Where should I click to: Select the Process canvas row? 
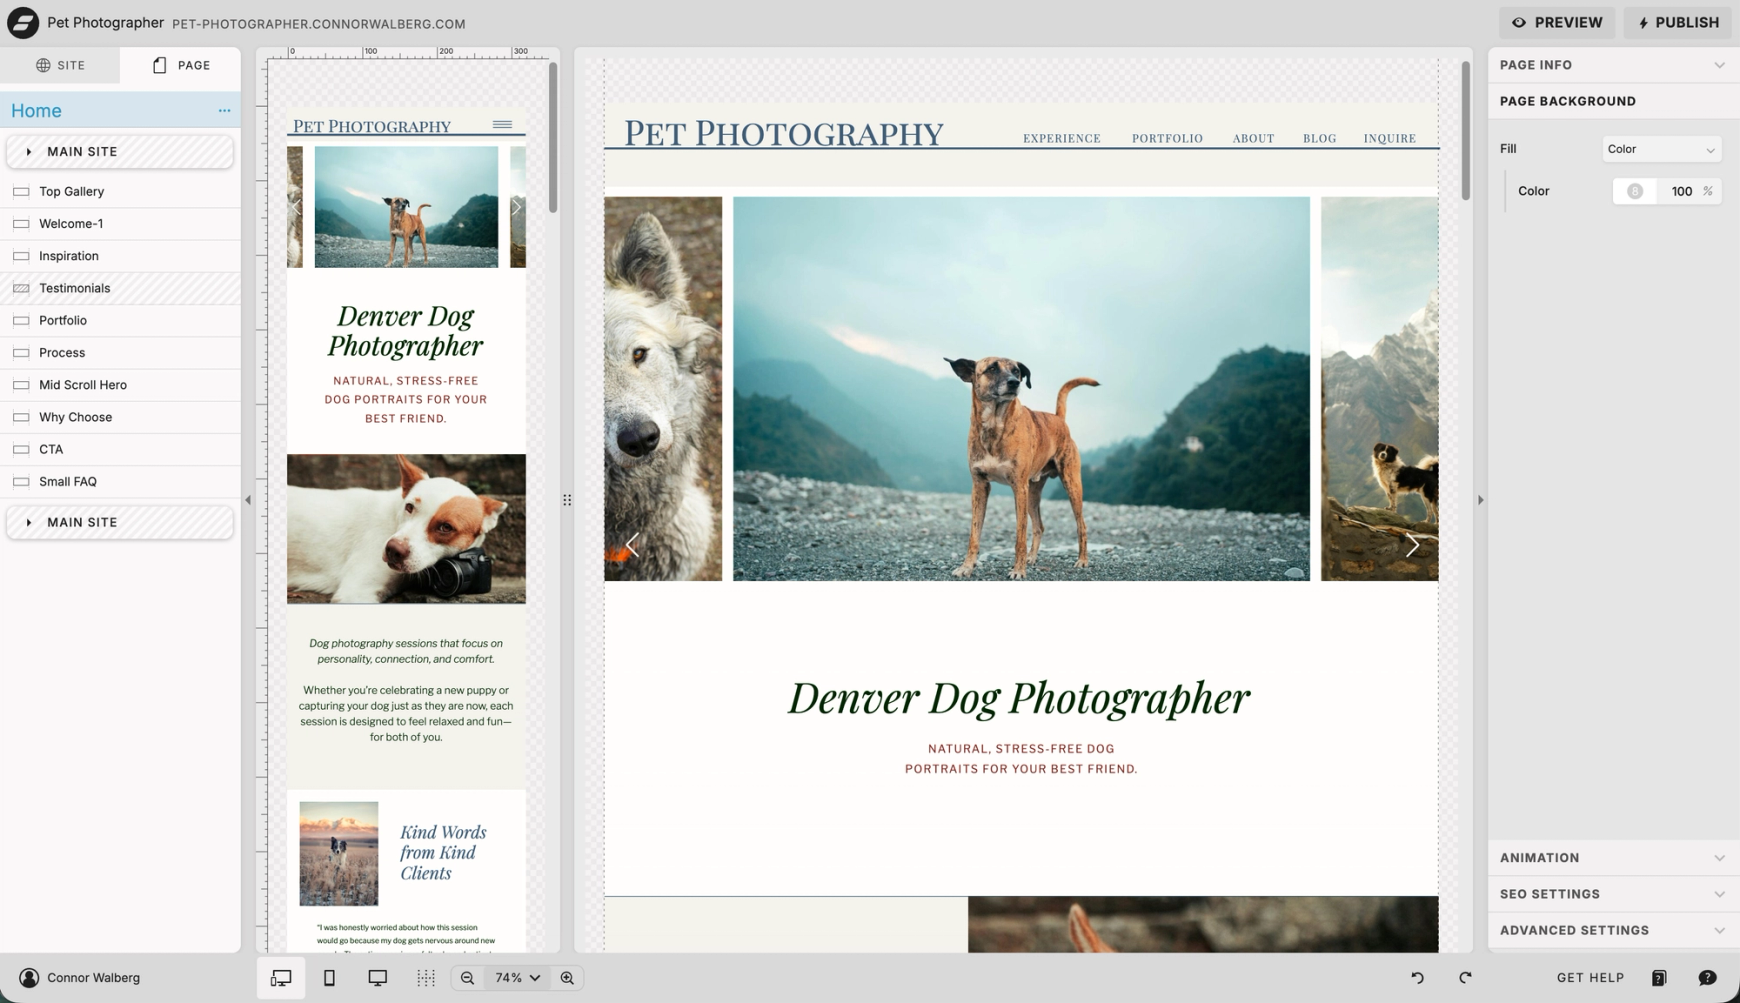120,352
